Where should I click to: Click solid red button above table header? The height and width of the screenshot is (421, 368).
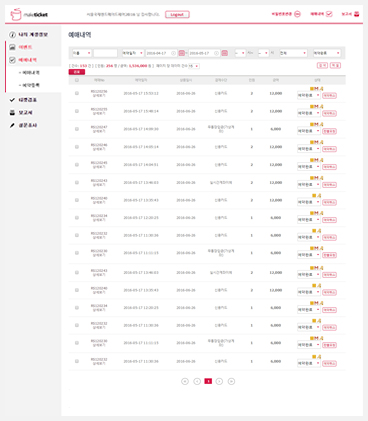[77, 72]
